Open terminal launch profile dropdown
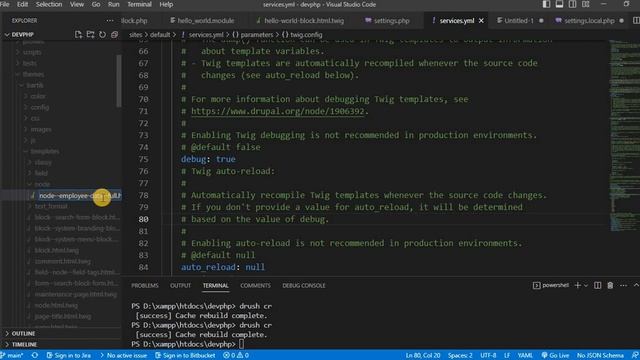The image size is (640, 360). (x=586, y=285)
